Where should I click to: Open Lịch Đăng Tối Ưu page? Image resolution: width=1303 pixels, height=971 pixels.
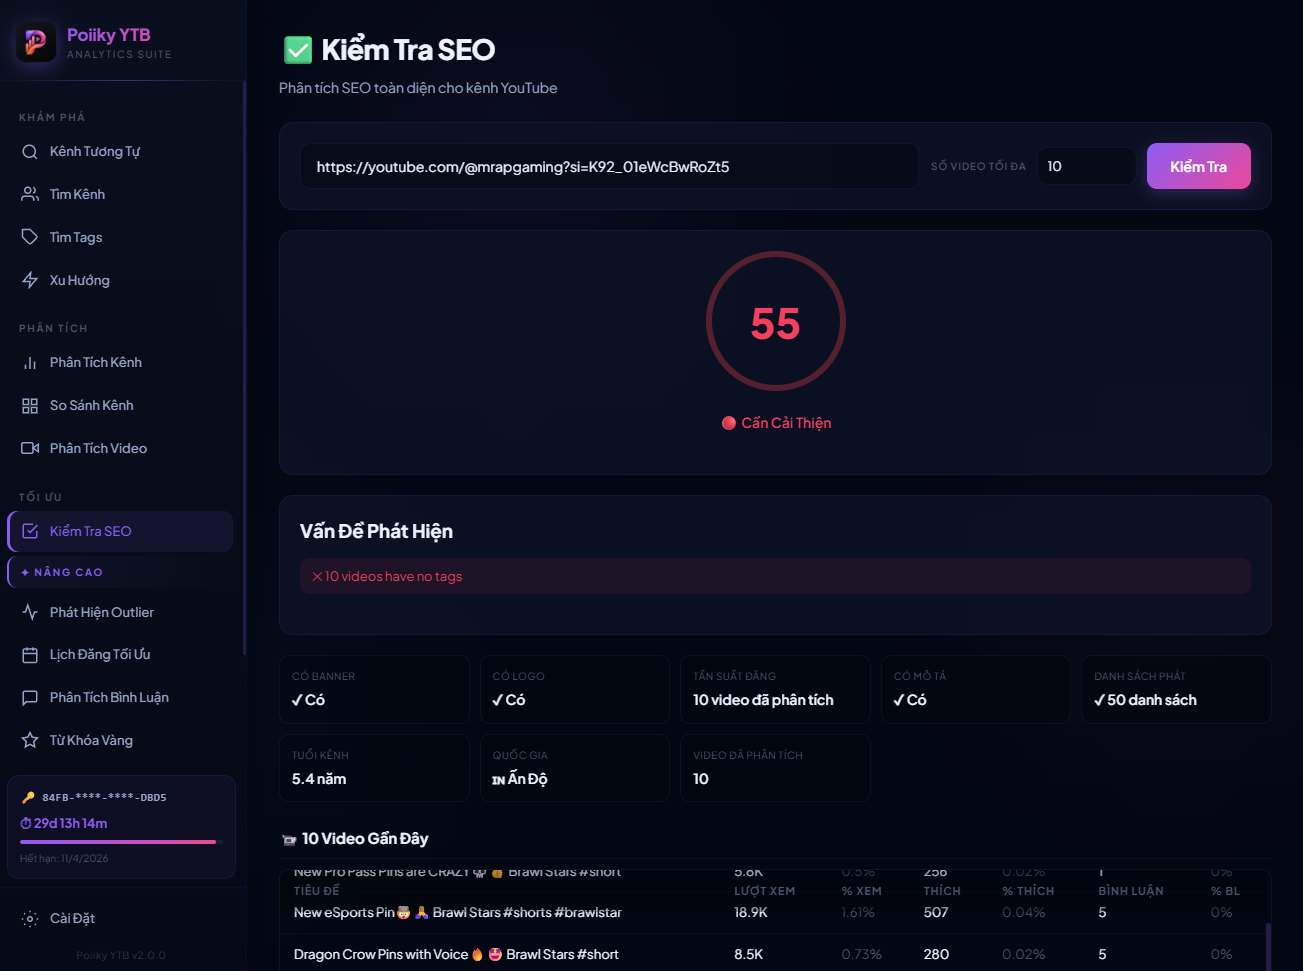click(x=100, y=655)
